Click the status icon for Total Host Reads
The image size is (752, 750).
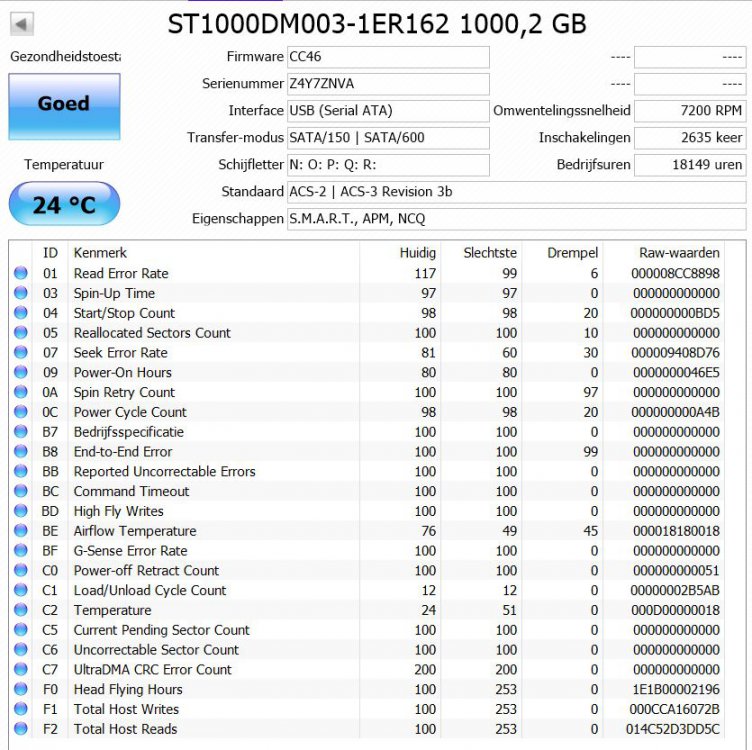click(x=21, y=729)
